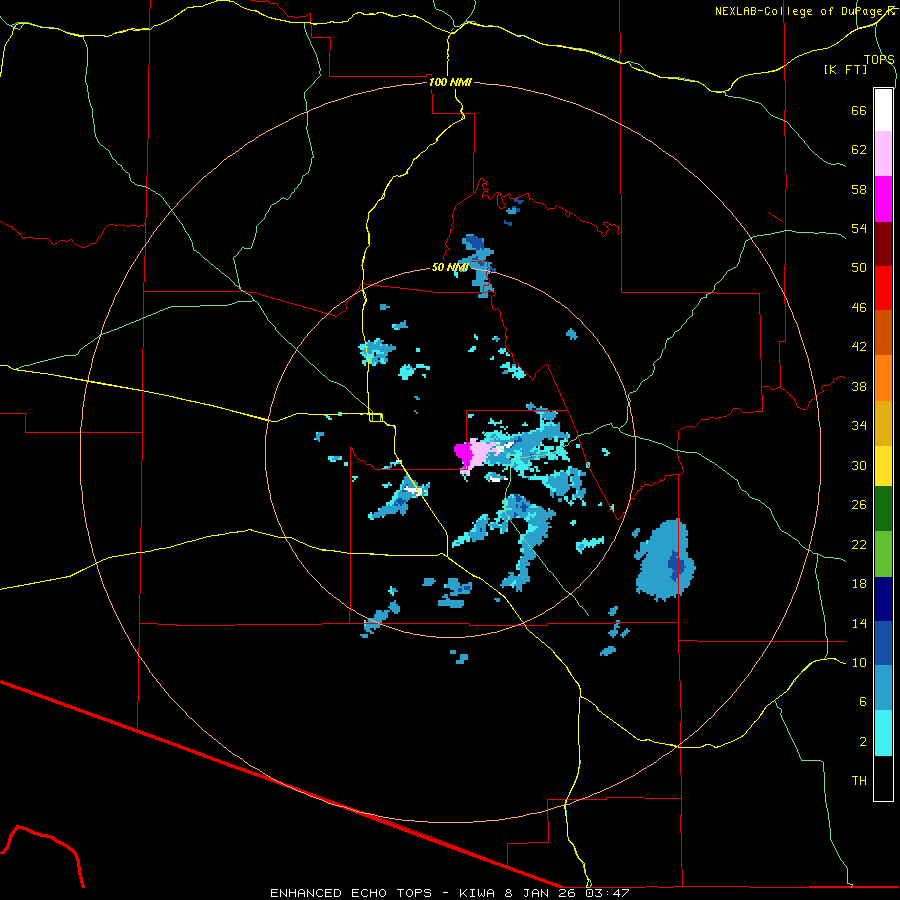
Task: Click the legend value 30
Action: [859, 465]
